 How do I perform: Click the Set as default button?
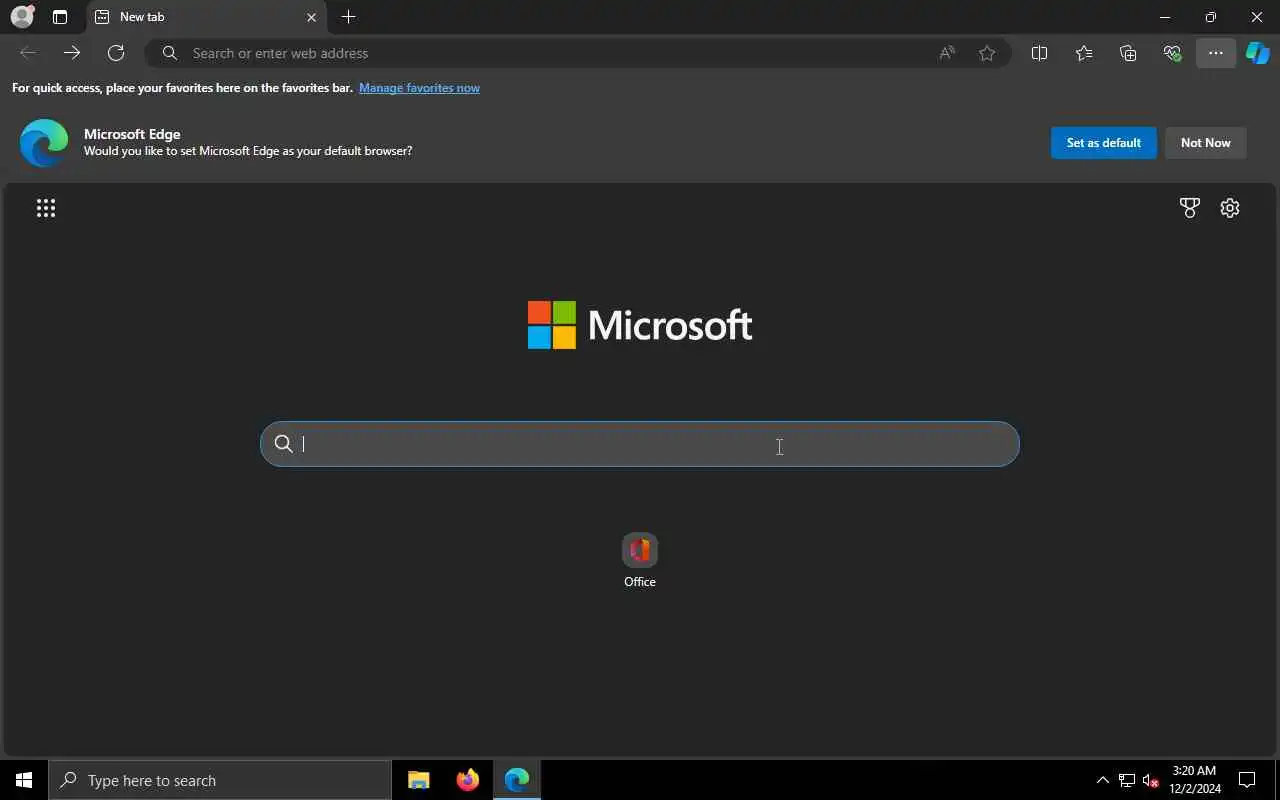point(1104,143)
